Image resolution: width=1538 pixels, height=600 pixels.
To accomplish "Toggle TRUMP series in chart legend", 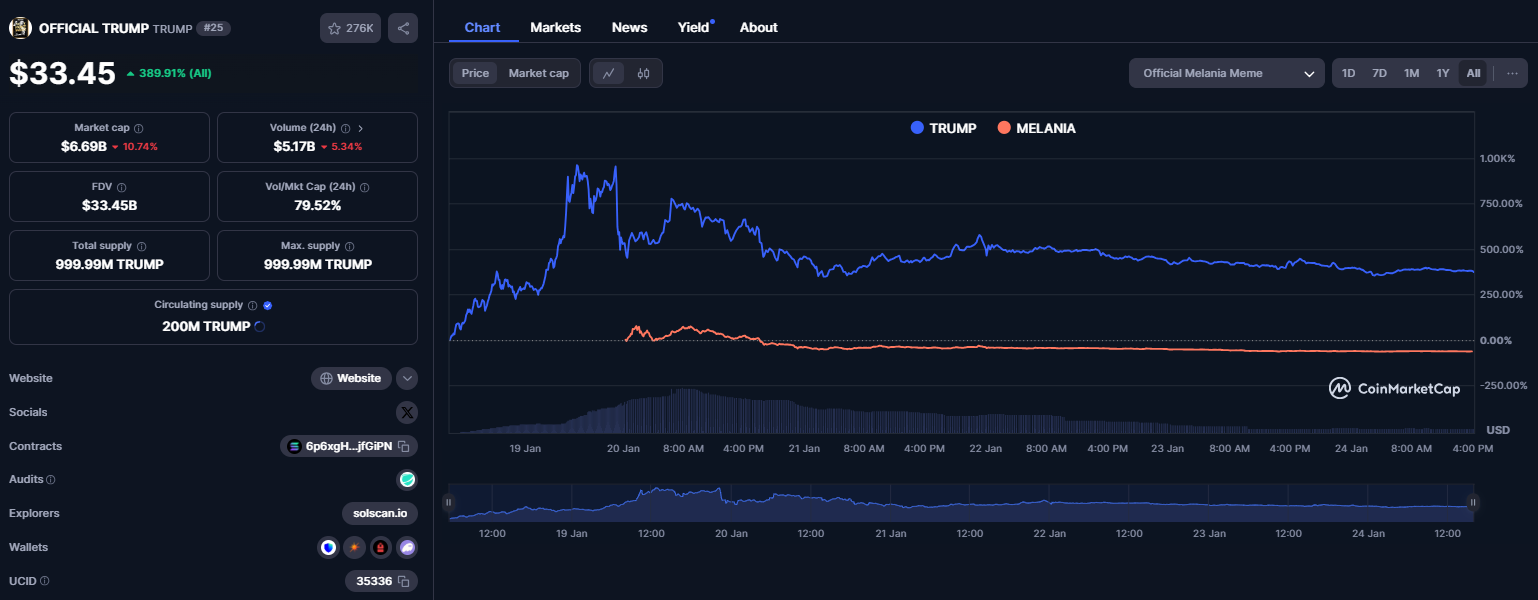I will (x=943, y=128).
